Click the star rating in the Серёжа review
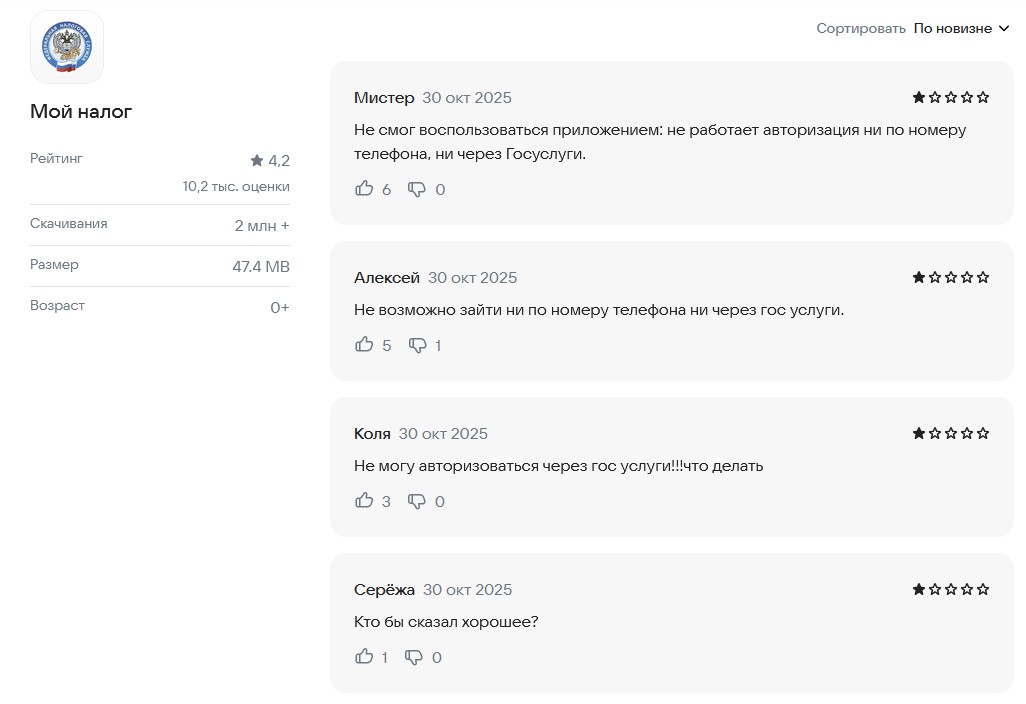The width and height of the screenshot is (1026, 704). [950, 589]
